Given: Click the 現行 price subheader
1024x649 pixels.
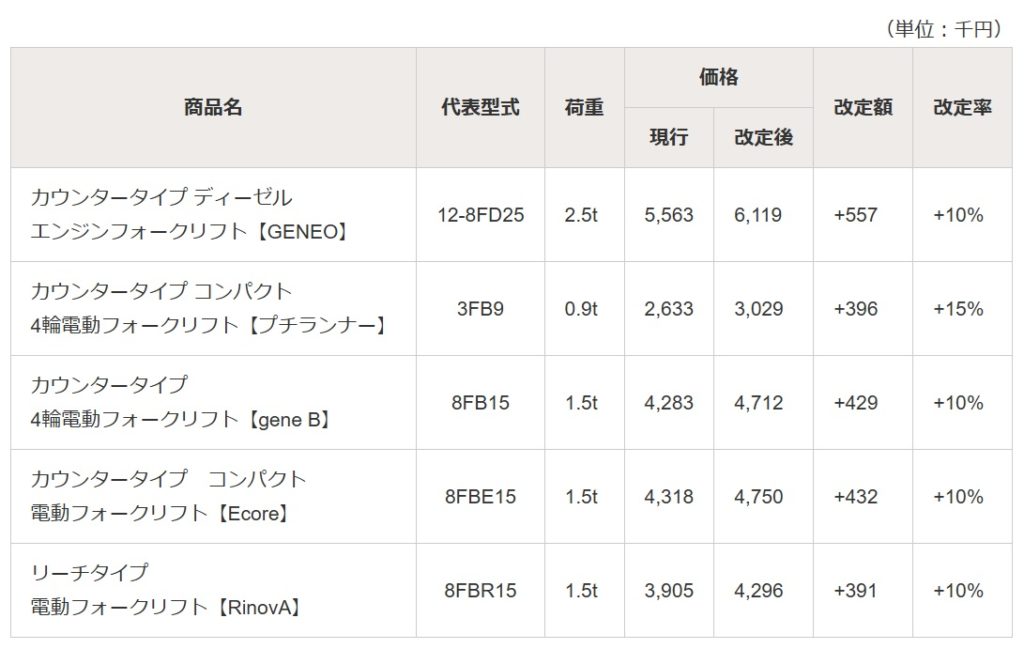Looking at the screenshot, I should point(669,138).
